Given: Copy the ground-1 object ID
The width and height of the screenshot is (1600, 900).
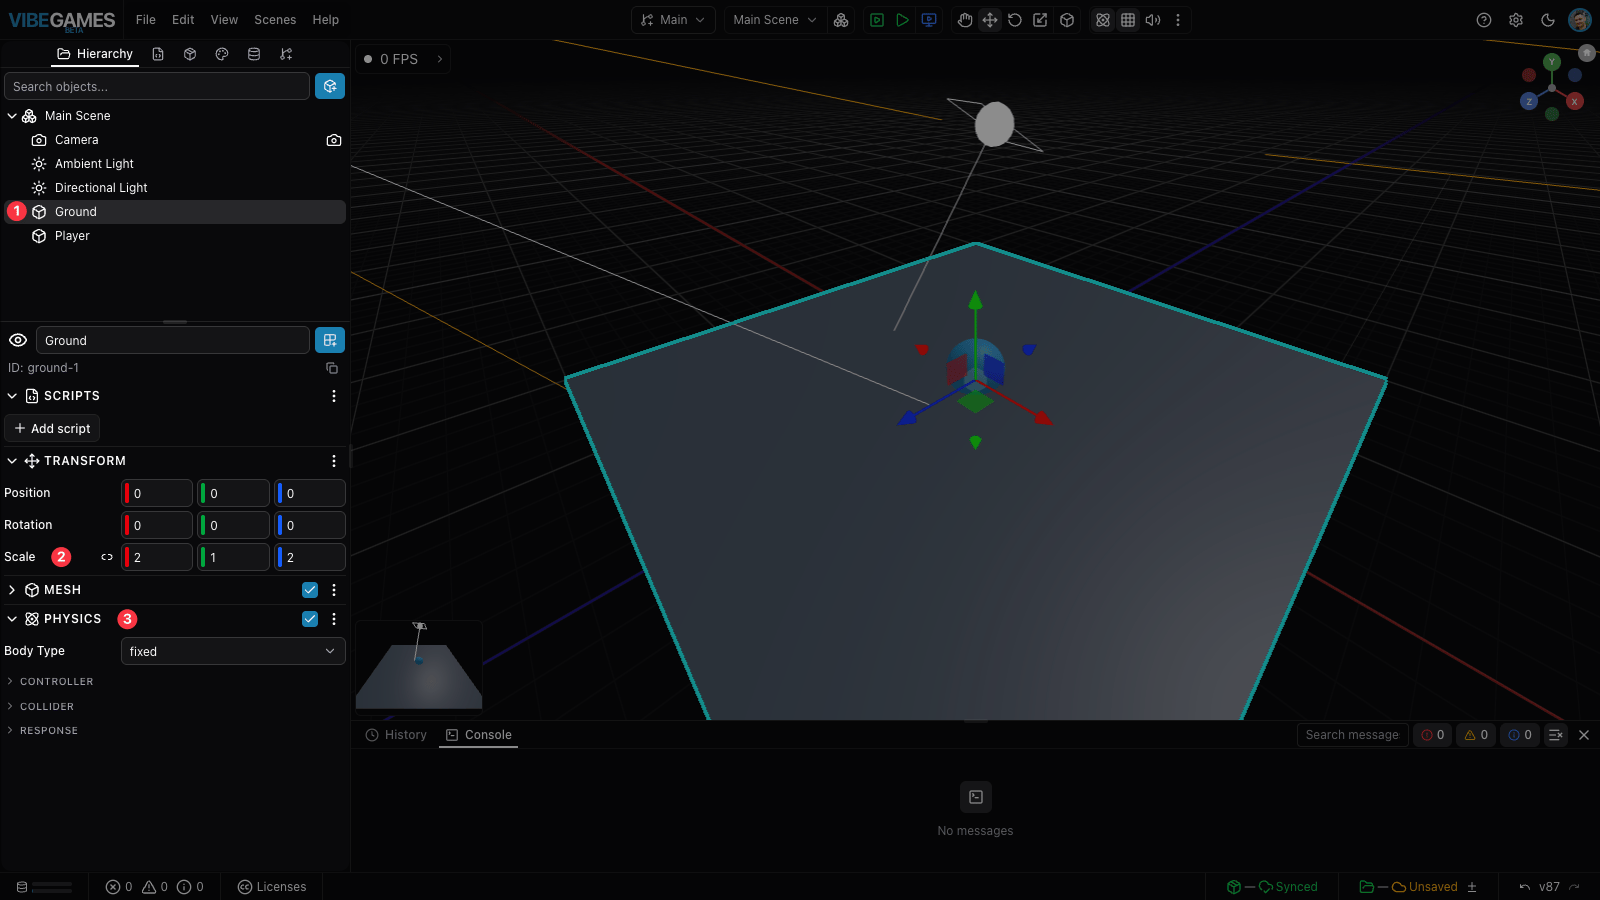Looking at the screenshot, I should (332, 368).
